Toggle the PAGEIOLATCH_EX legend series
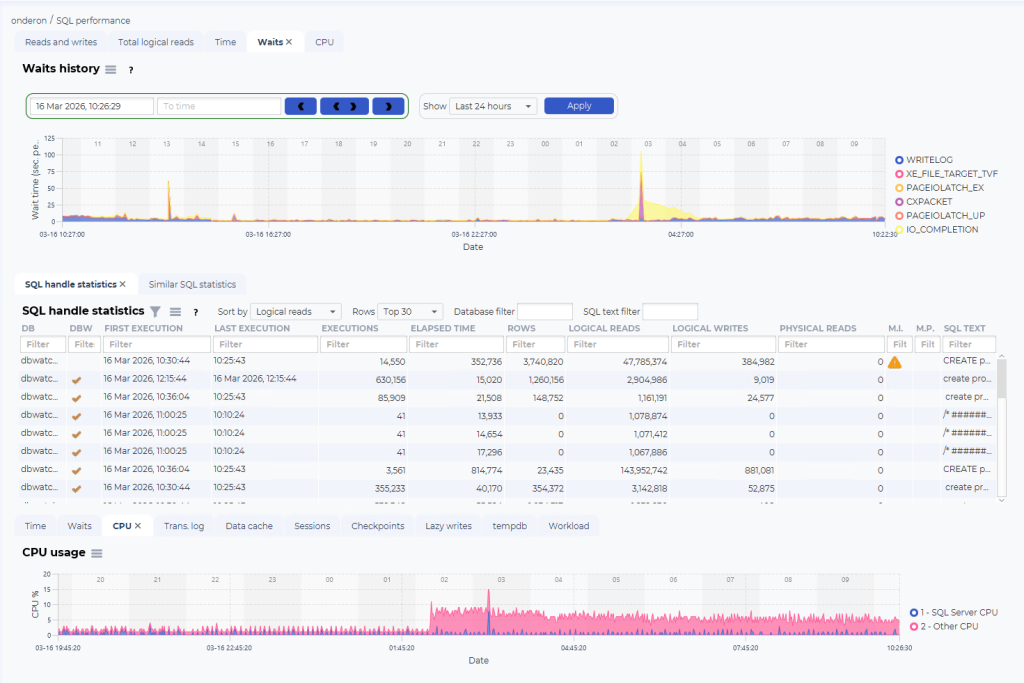This screenshot has width=1024, height=683. [x=939, y=187]
